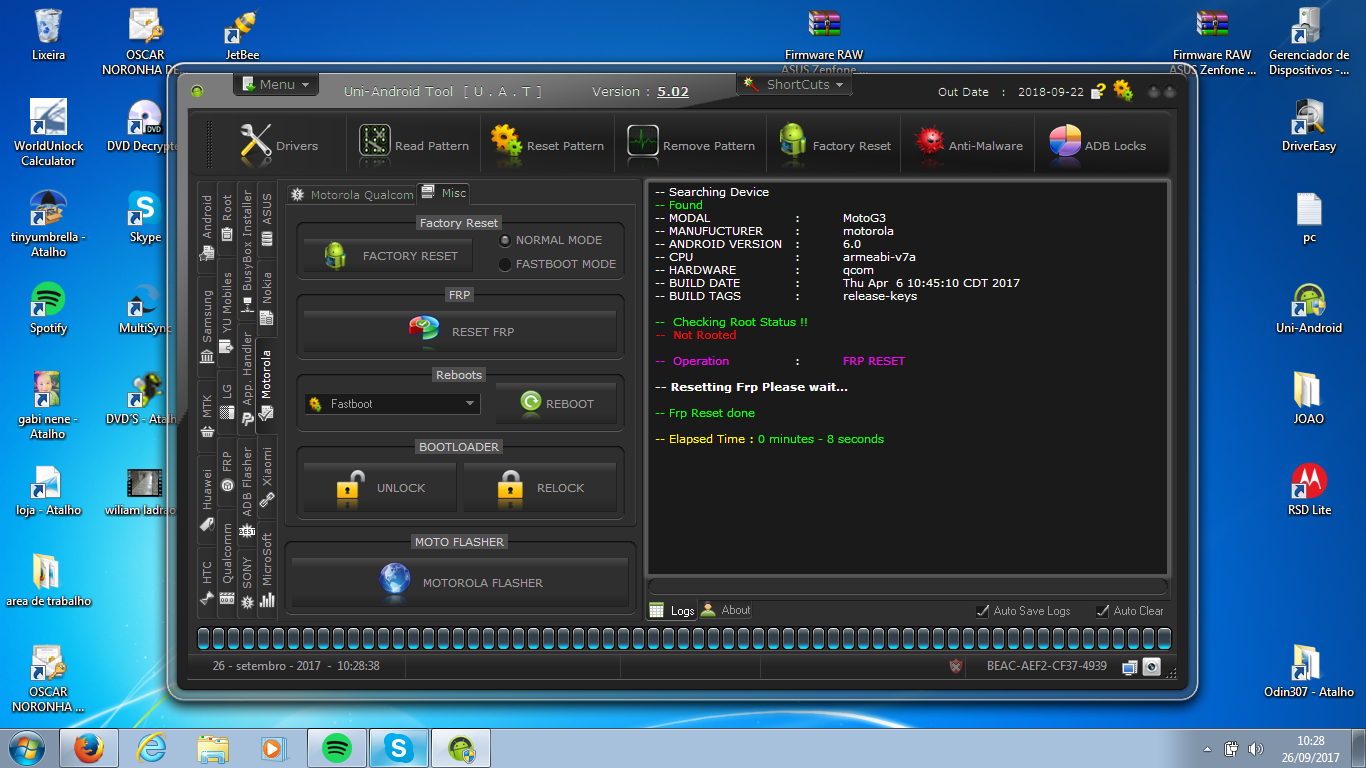Click the blue segmented progress bar
This screenshot has width=1366, height=768.
tap(684, 639)
